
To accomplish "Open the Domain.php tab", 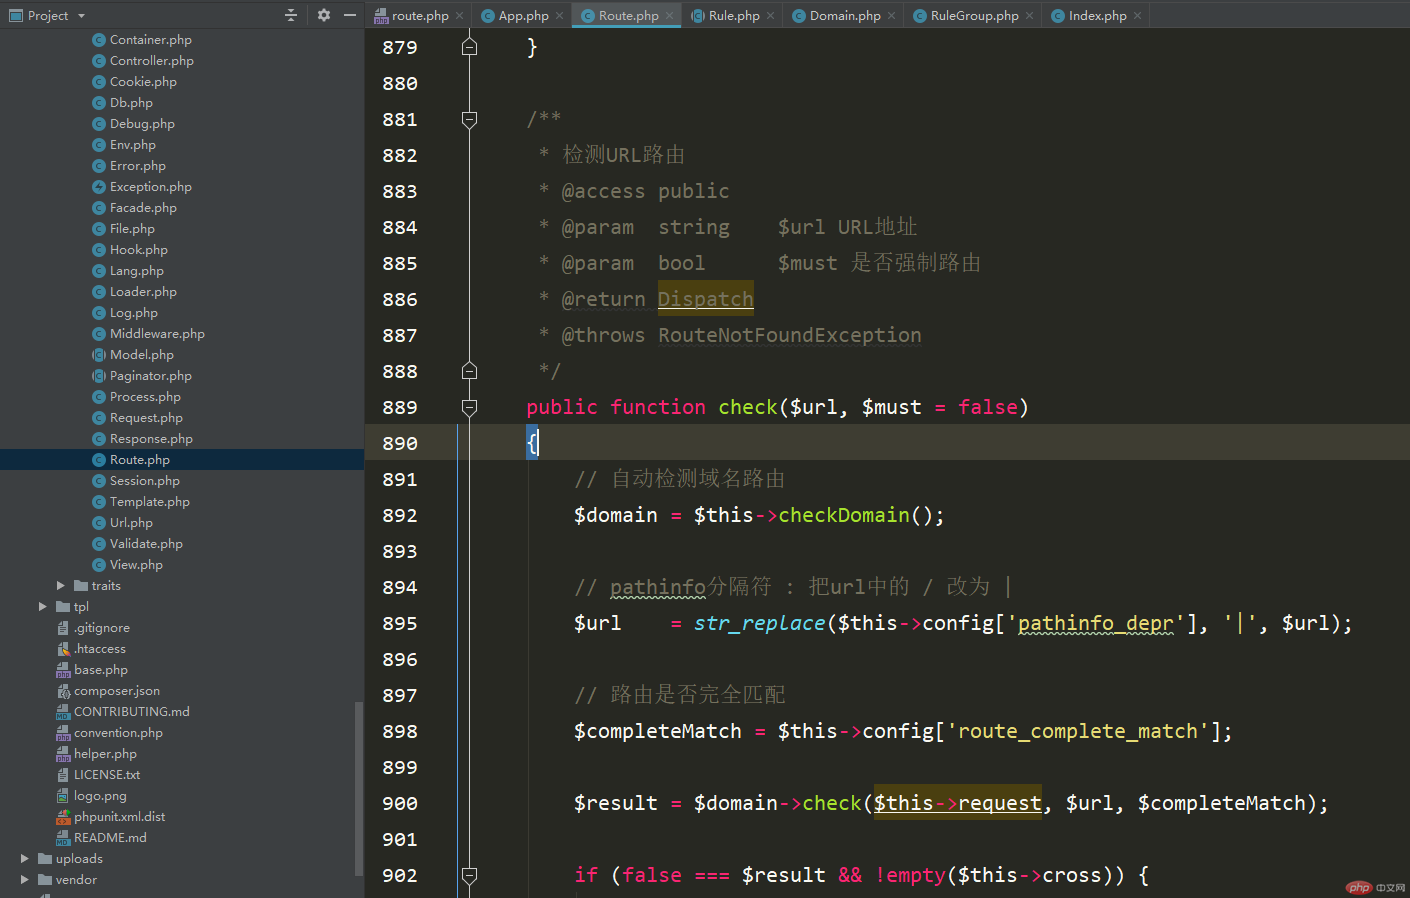I will [845, 15].
